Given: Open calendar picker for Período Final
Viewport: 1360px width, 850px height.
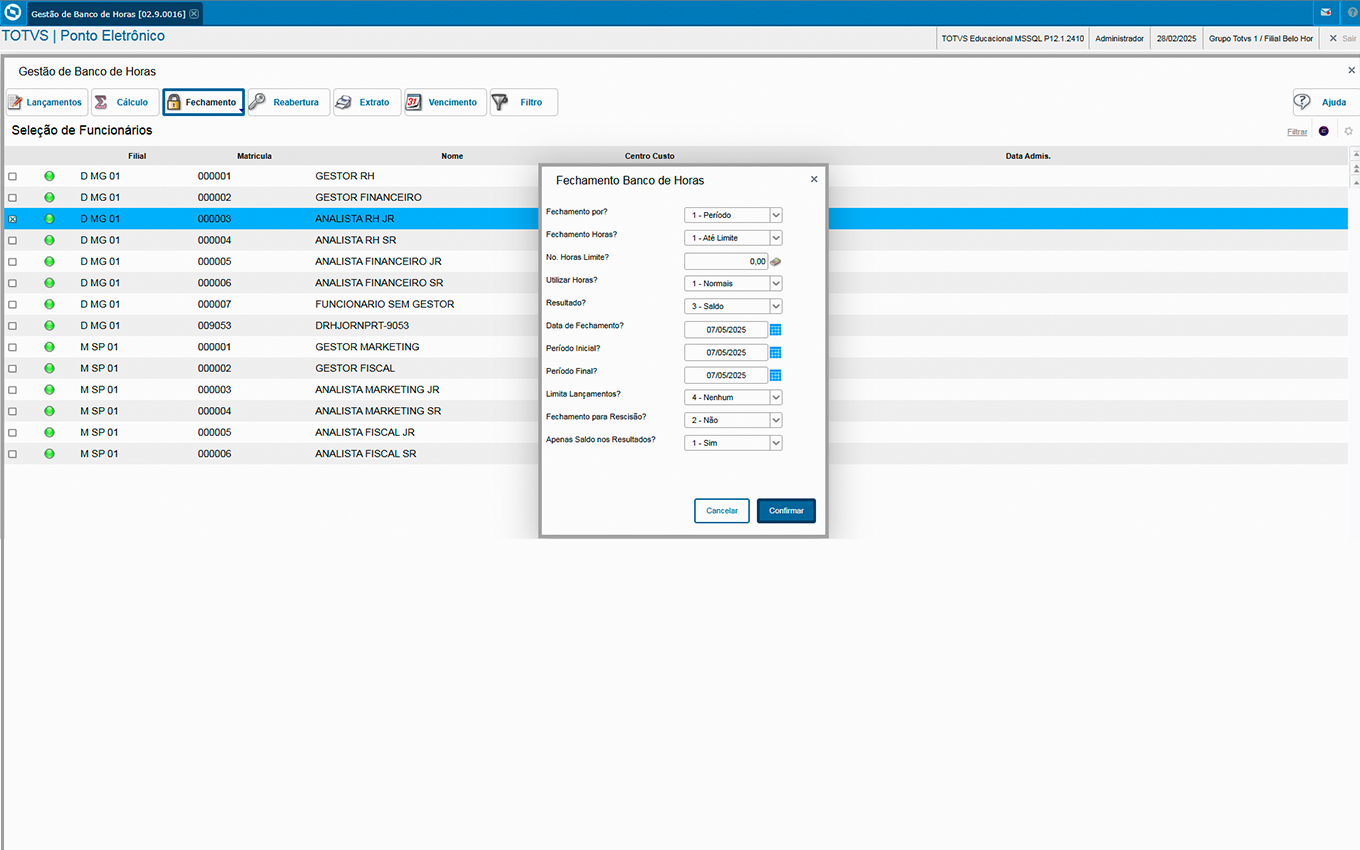Looking at the screenshot, I should point(775,376).
